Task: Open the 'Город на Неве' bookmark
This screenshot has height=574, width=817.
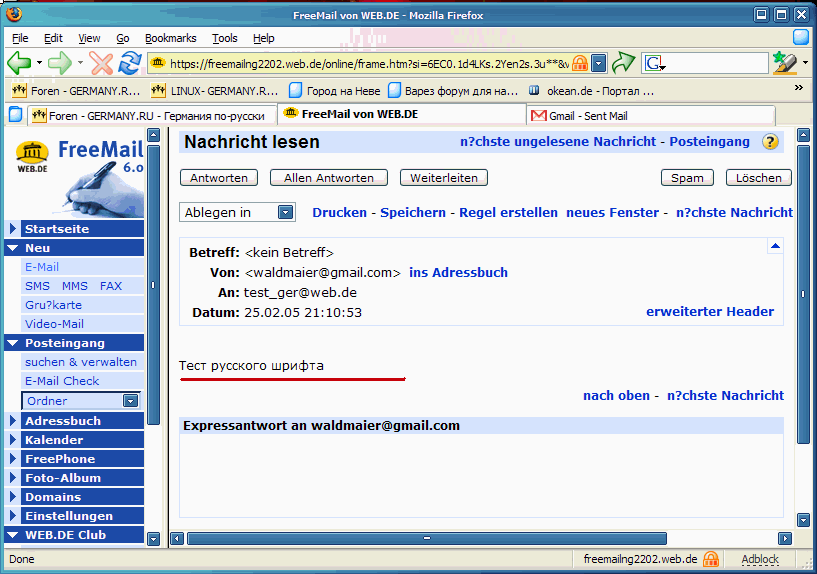Action: click(x=335, y=91)
